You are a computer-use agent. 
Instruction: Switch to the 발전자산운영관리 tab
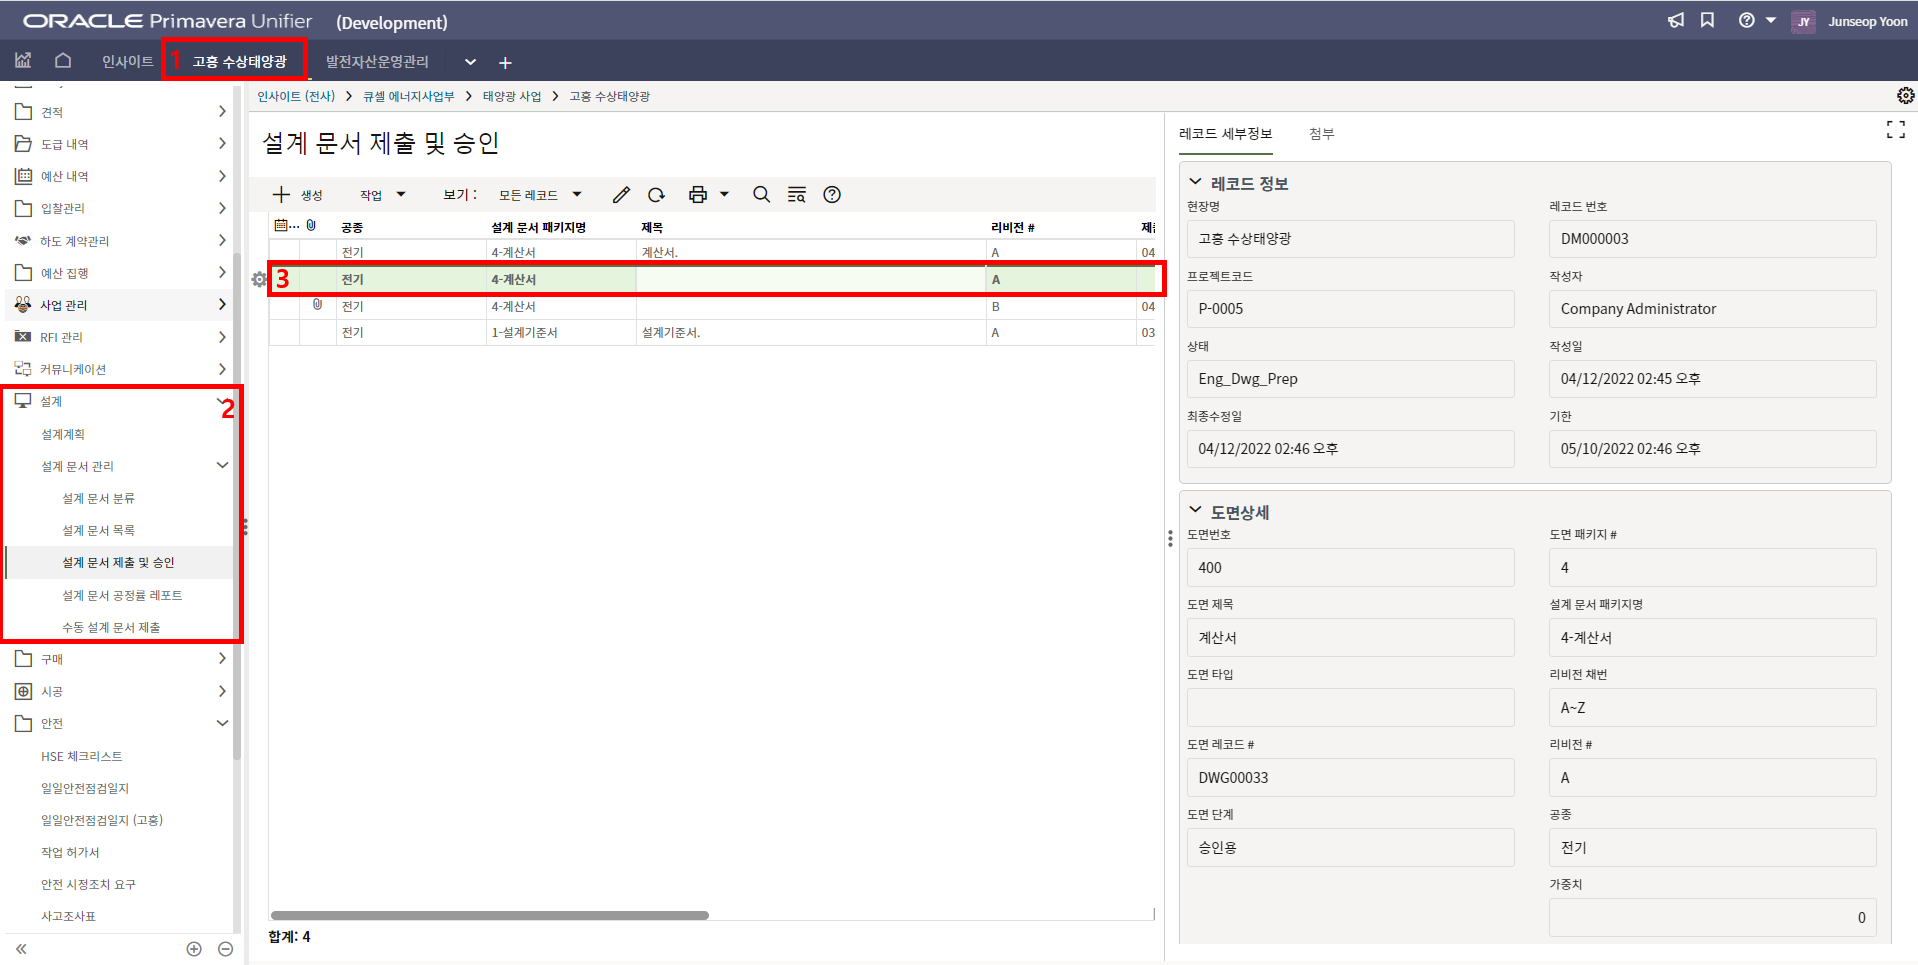click(377, 62)
